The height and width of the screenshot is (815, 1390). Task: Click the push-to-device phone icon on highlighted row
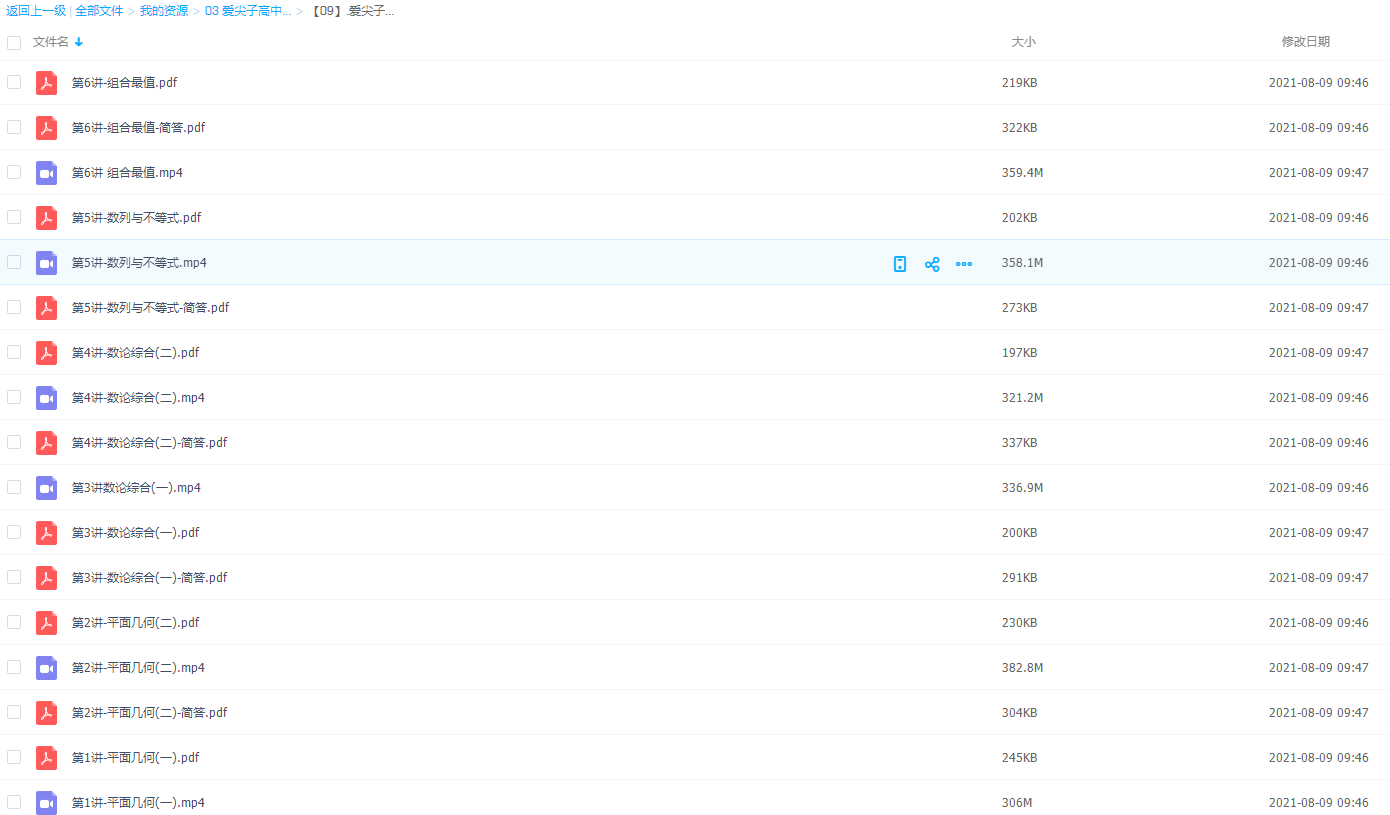[900, 264]
